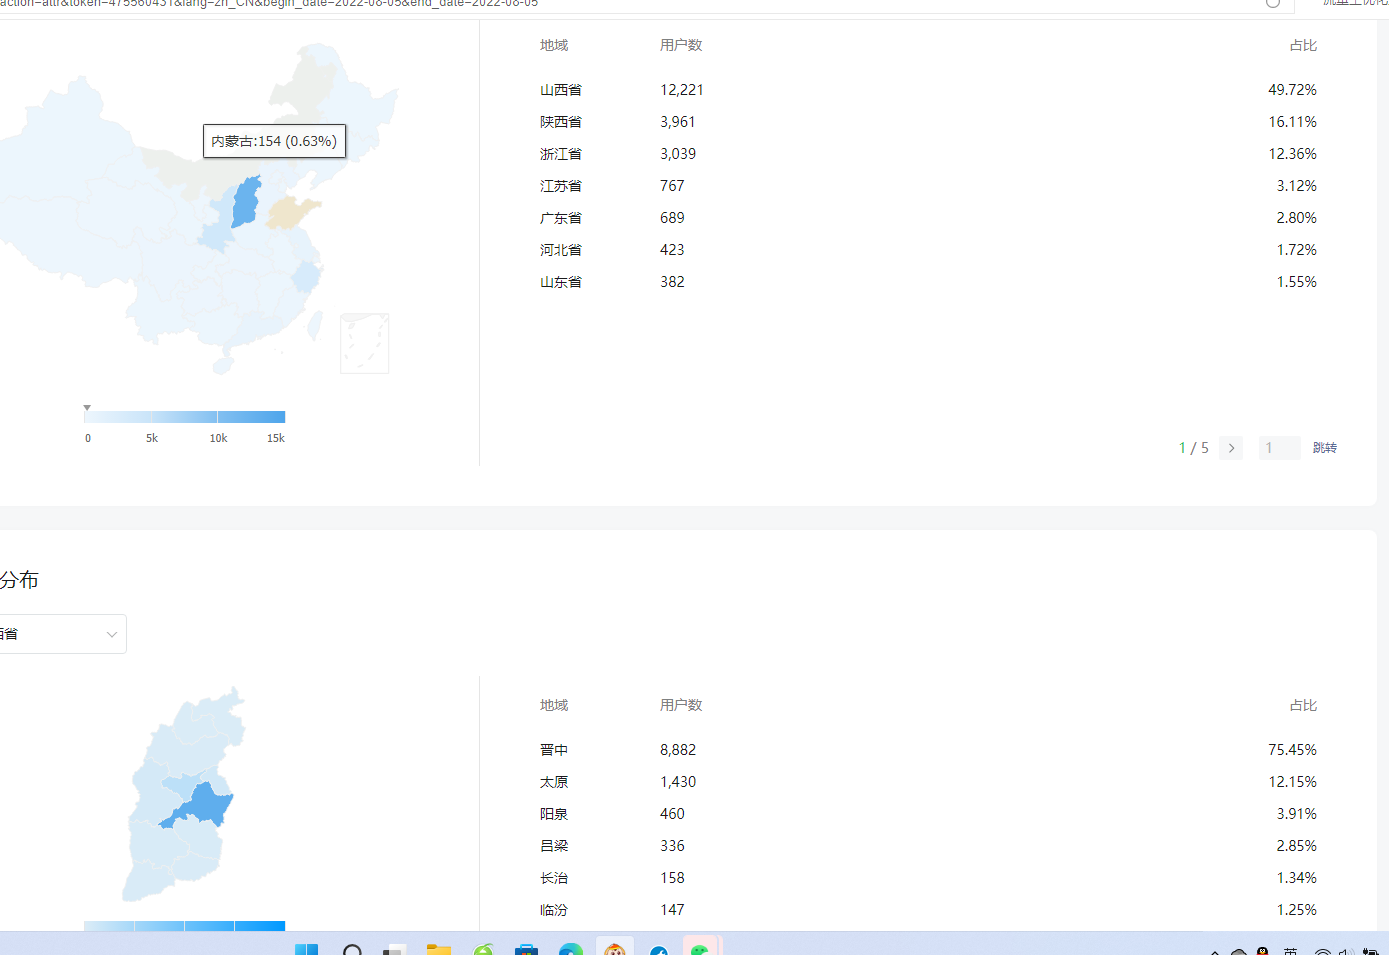The image size is (1389, 955).
Task: Open Microsoft Store from taskbar
Action: [526, 949]
